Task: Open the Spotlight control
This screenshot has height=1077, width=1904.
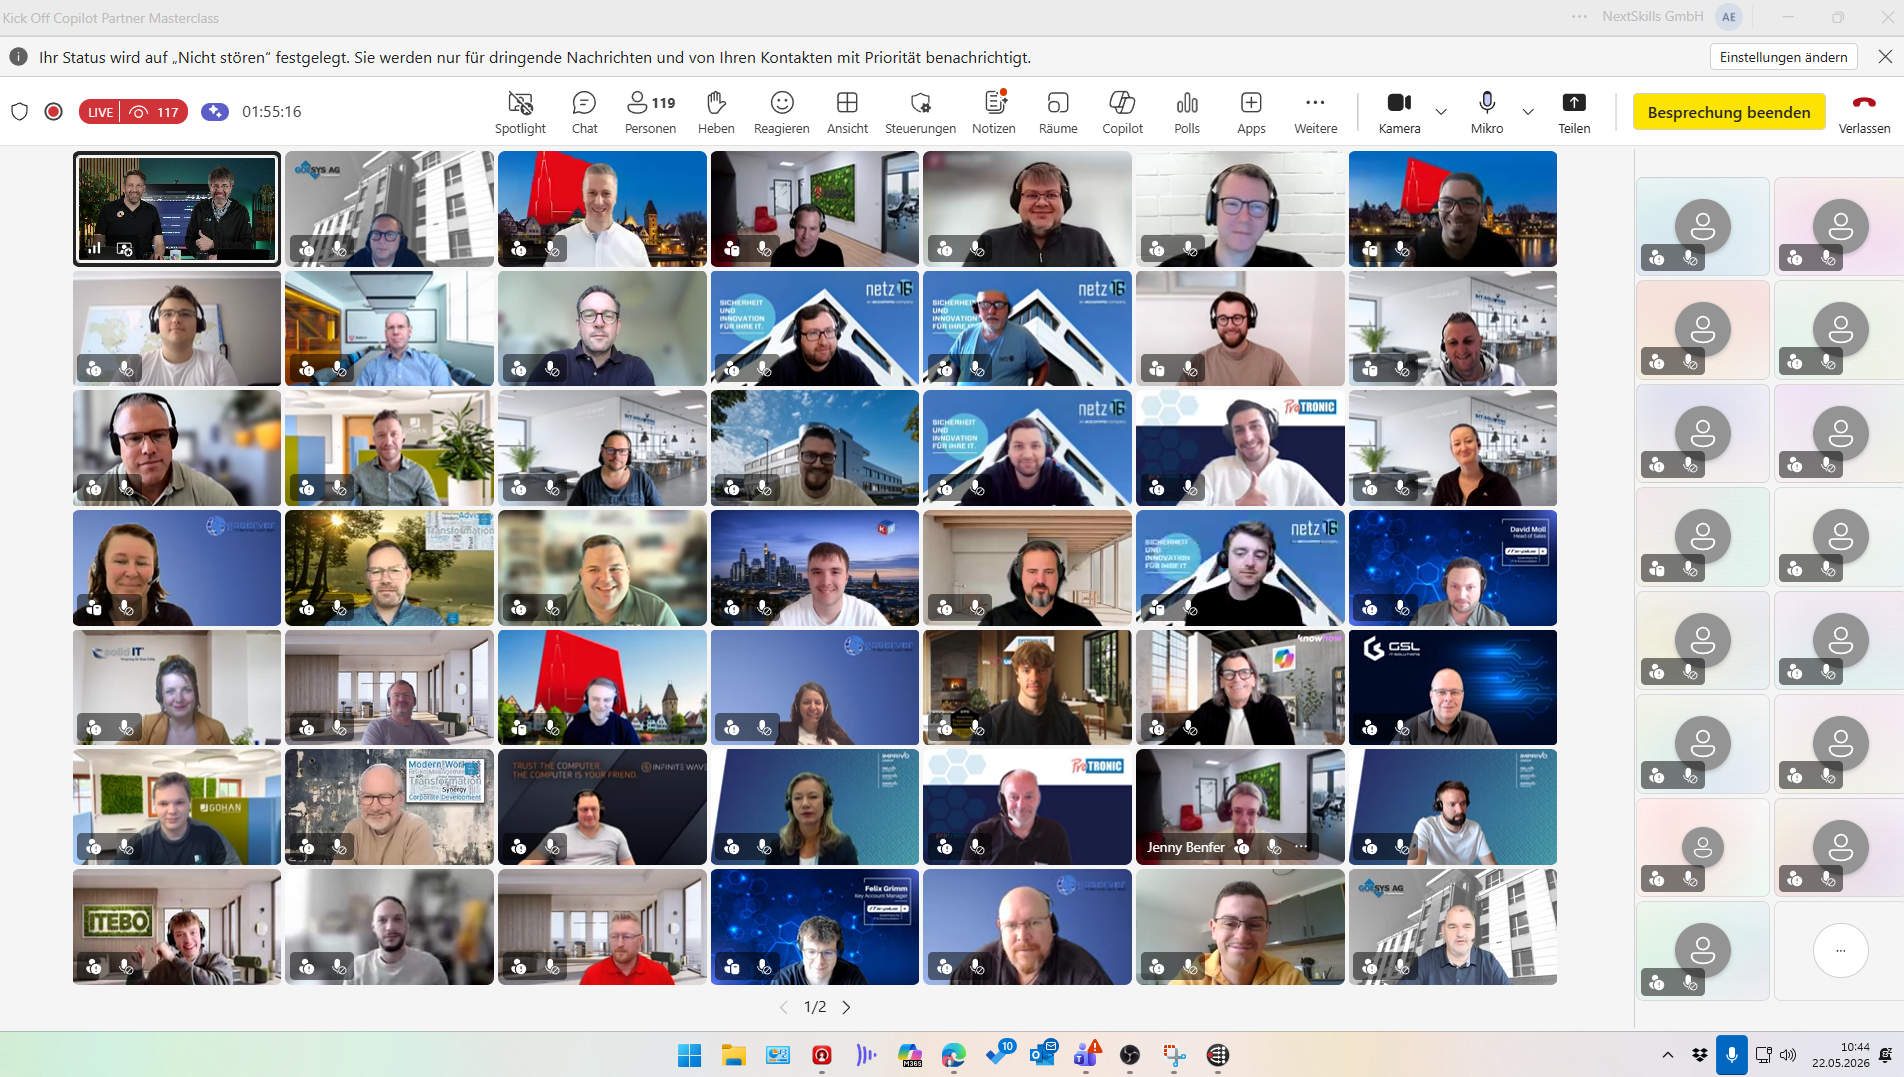Action: (x=520, y=112)
